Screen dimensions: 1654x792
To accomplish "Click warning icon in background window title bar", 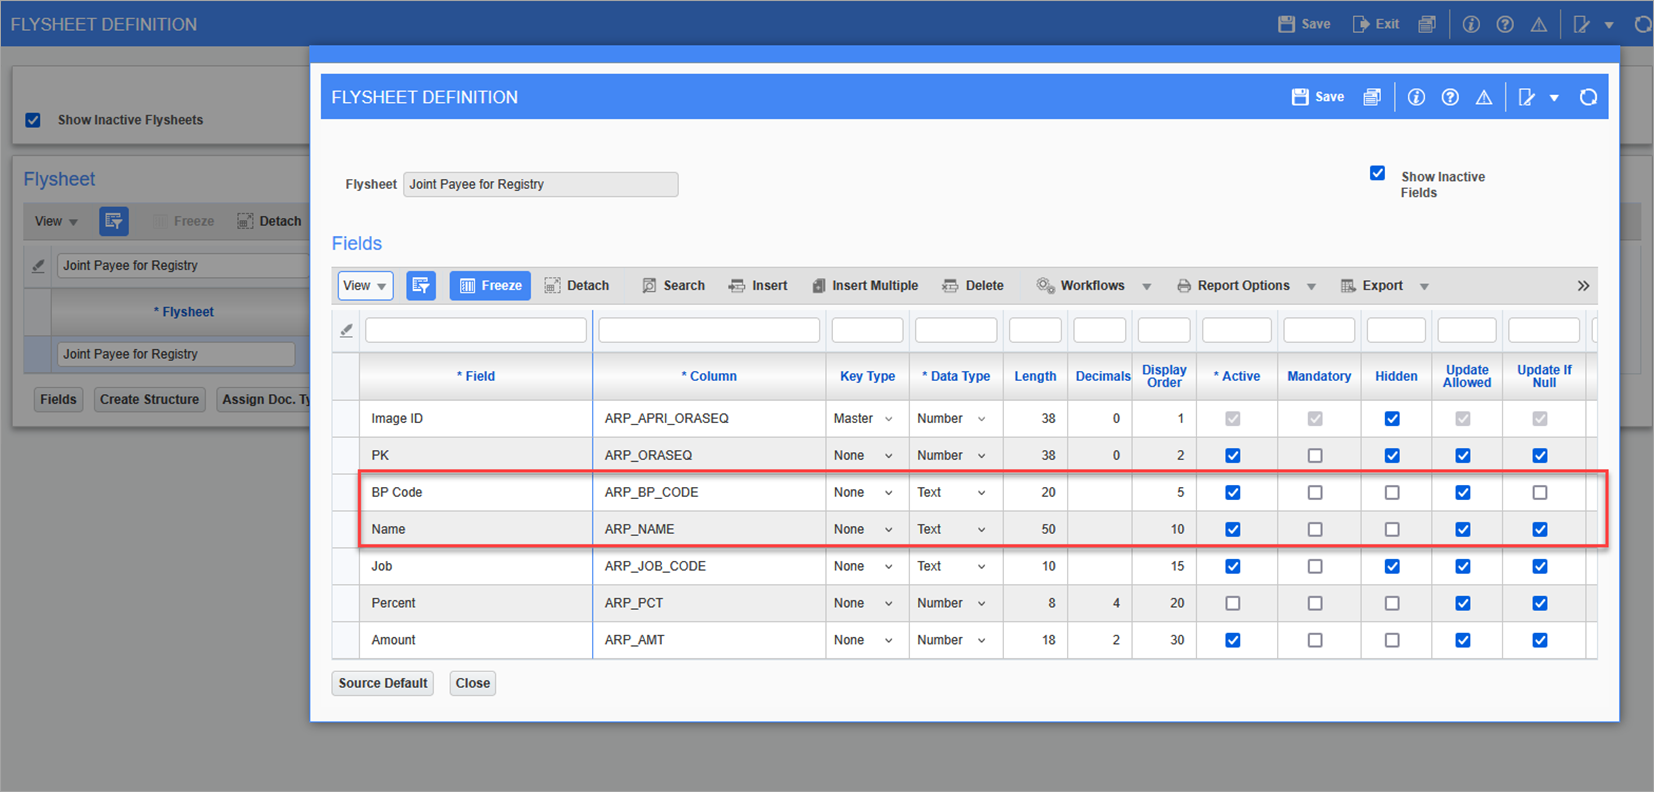I will point(1539,24).
